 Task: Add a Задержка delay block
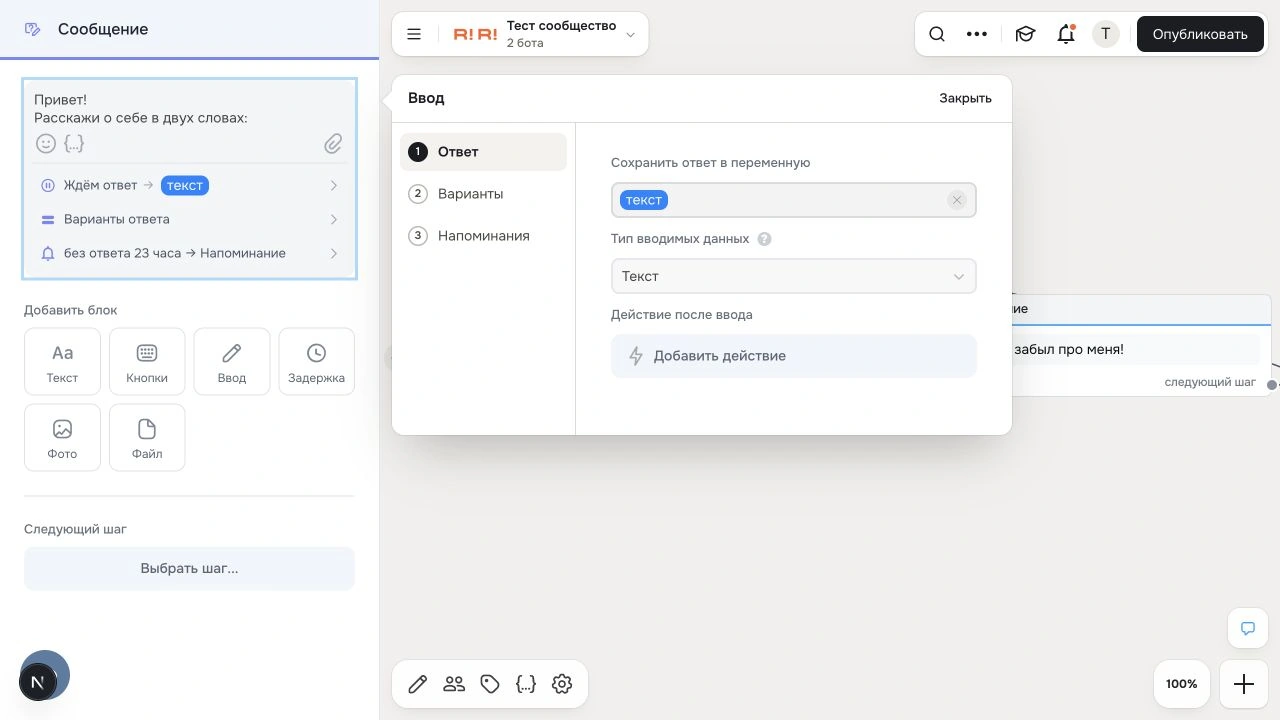point(316,361)
